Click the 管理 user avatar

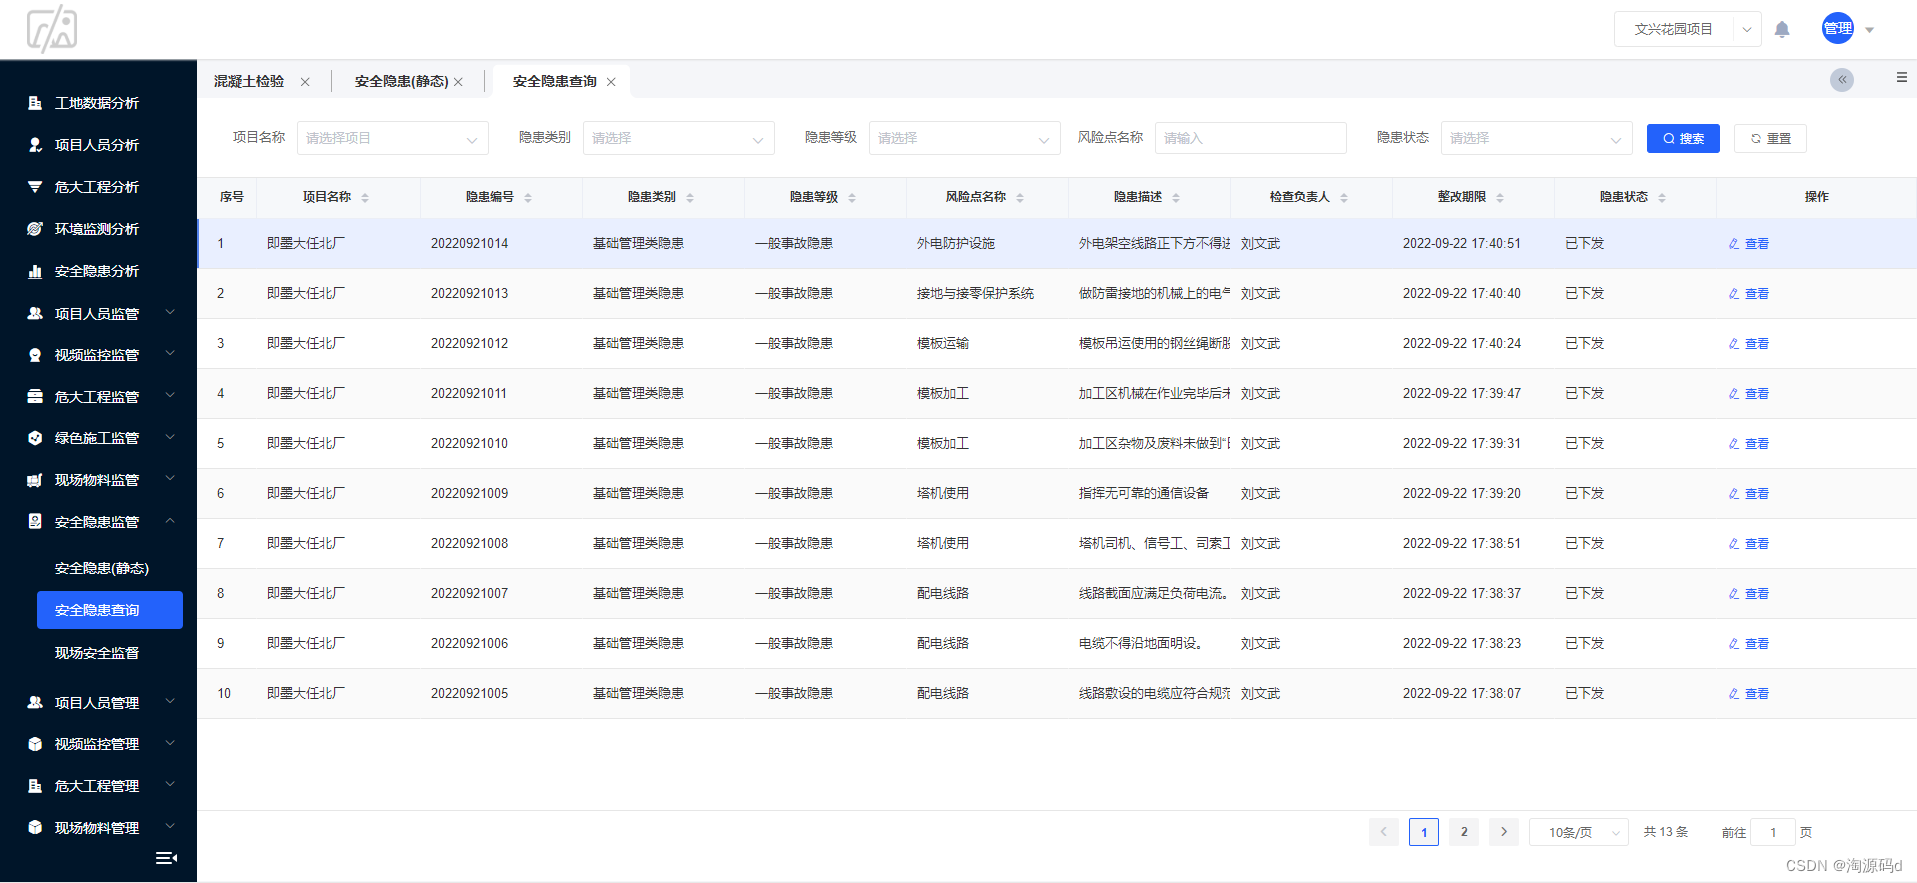1838,28
